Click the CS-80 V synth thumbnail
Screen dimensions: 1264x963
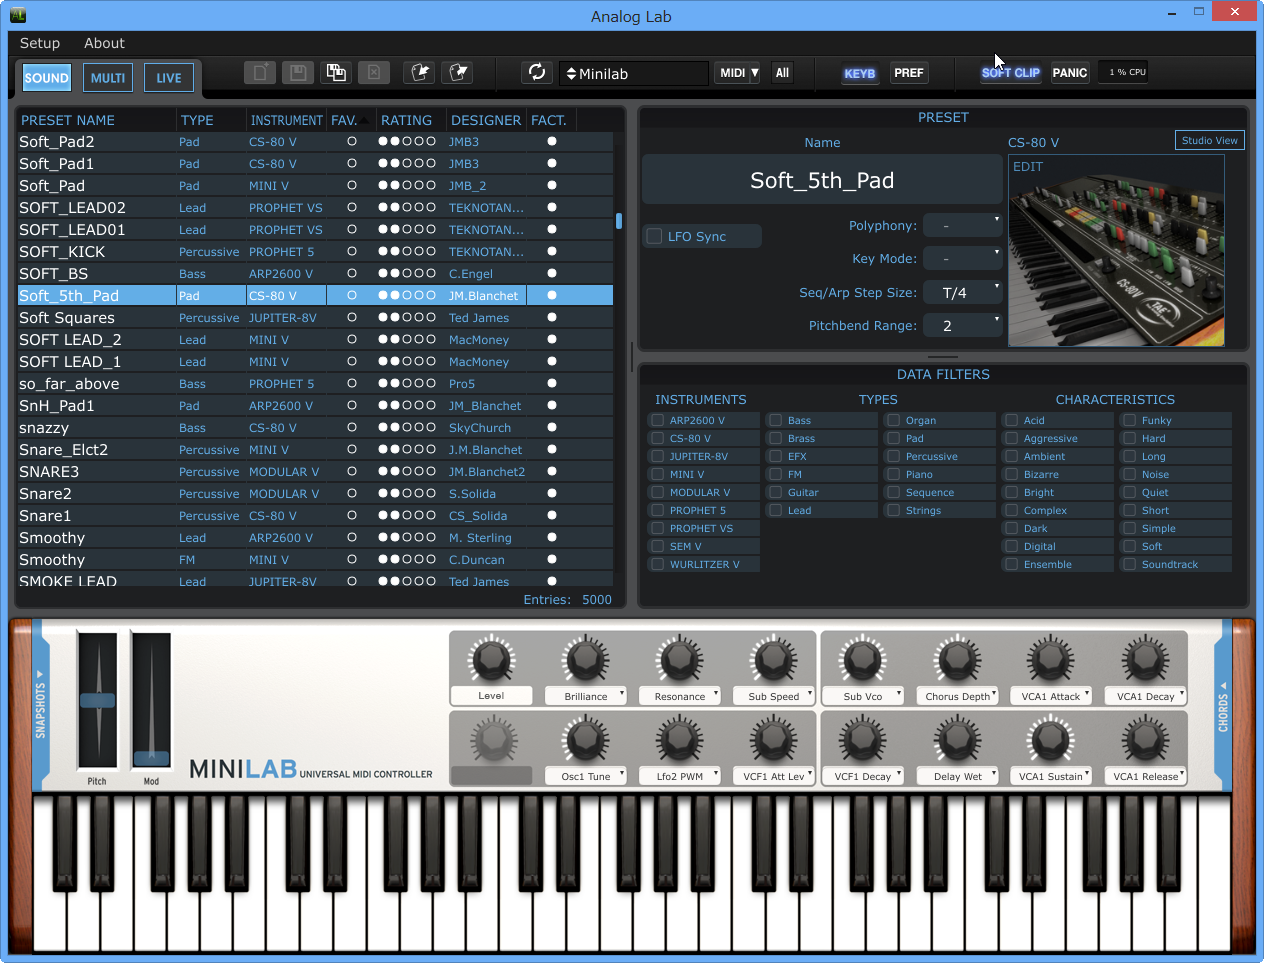[x=1116, y=250]
